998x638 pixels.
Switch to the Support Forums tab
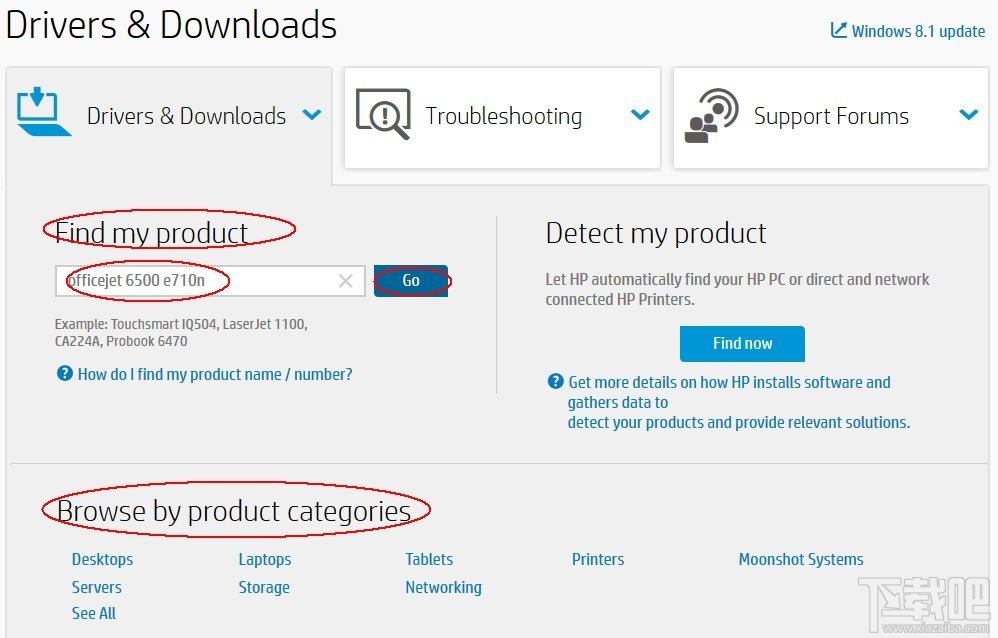click(x=830, y=116)
